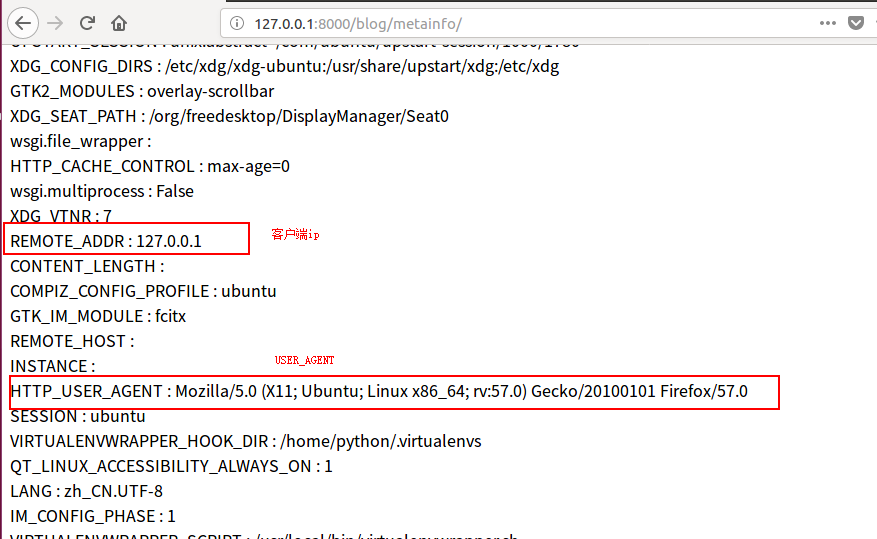Click the HTTP_CACHE_CONTROL : max-age=0 line
Image resolution: width=877 pixels, height=539 pixels.
[150, 166]
